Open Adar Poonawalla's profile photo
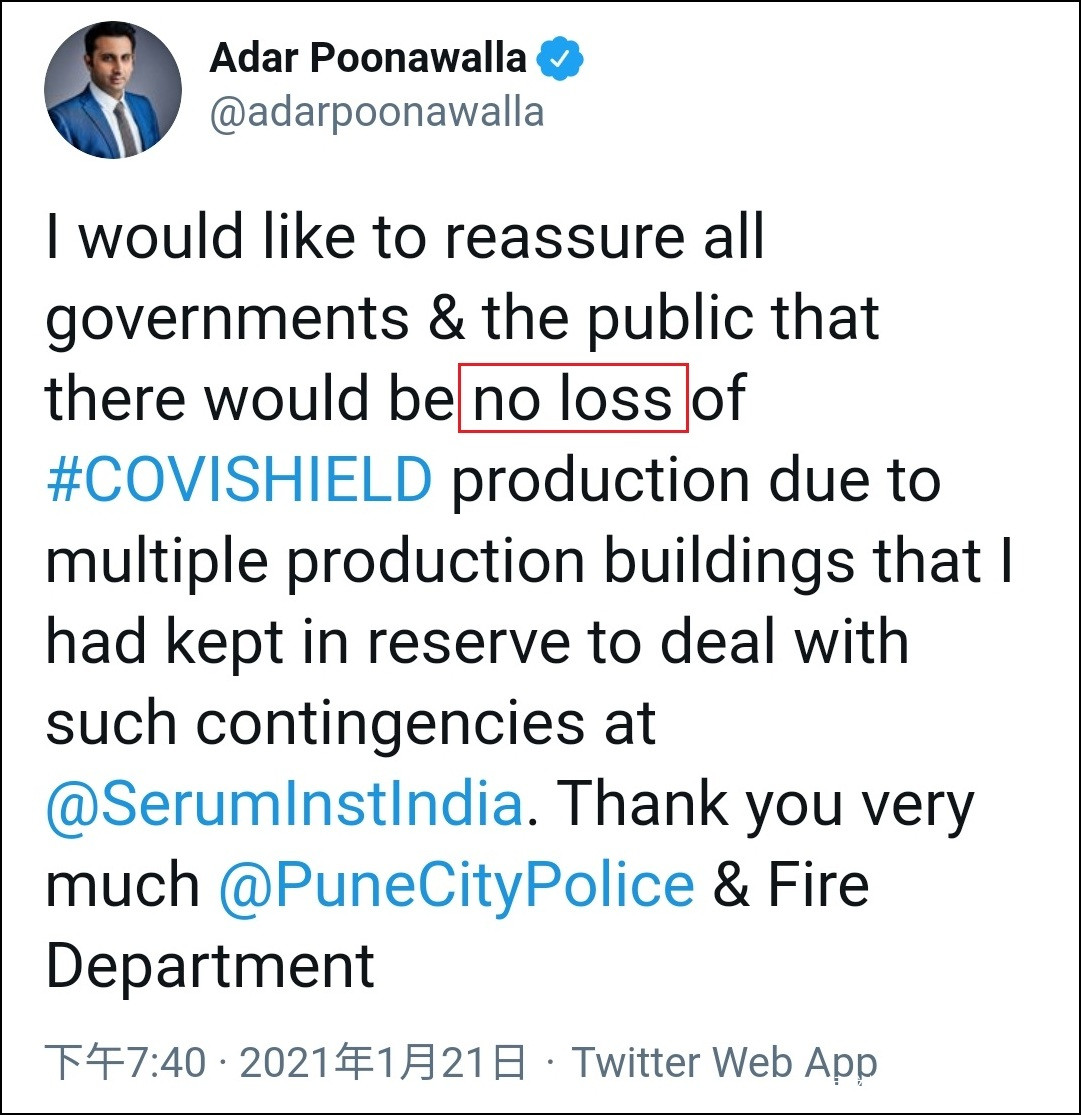The image size is (1081, 1115). 113,90
